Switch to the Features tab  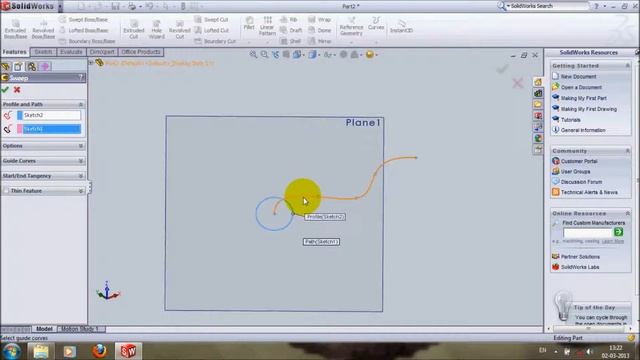click(x=15, y=52)
